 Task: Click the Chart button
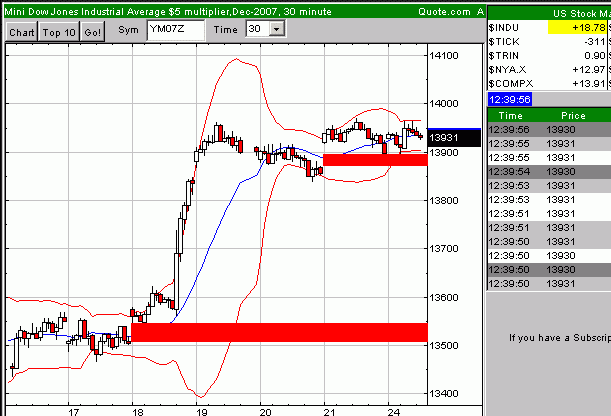(x=20, y=32)
